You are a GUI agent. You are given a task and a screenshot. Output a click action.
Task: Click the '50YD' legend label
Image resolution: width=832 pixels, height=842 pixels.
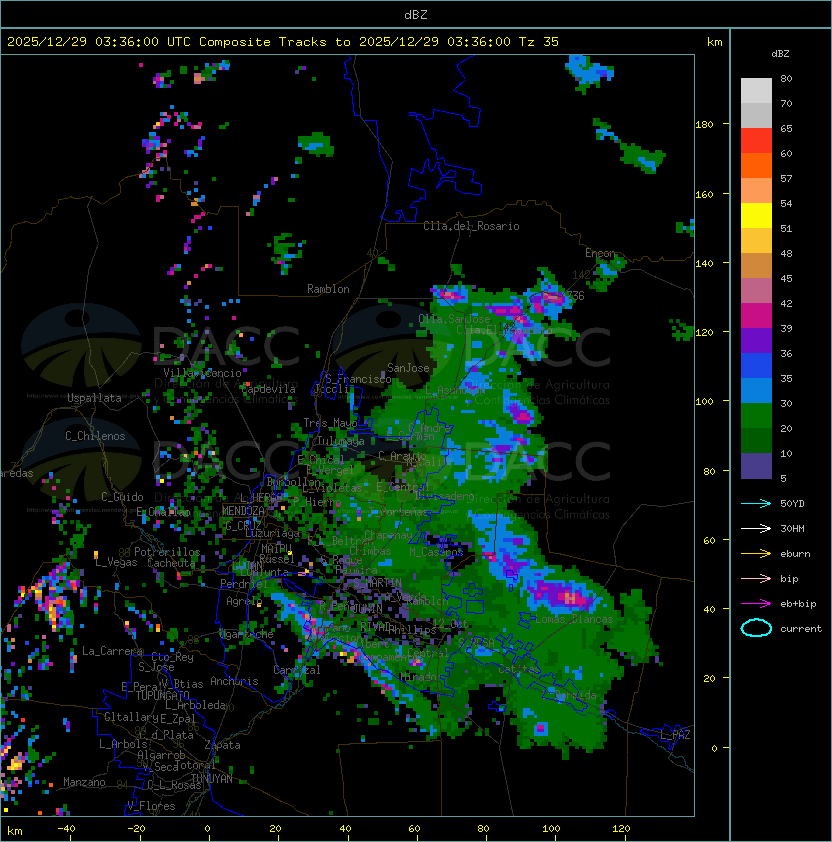(792, 504)
